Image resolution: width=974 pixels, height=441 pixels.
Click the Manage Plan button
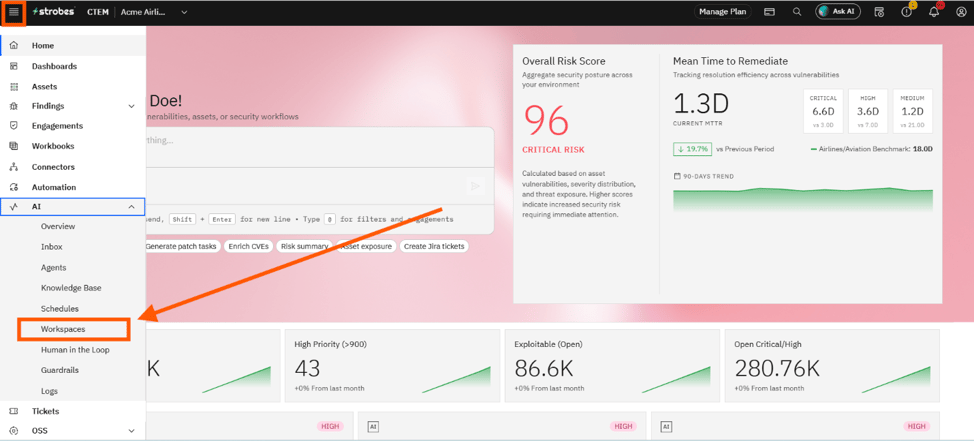[722, 12]
